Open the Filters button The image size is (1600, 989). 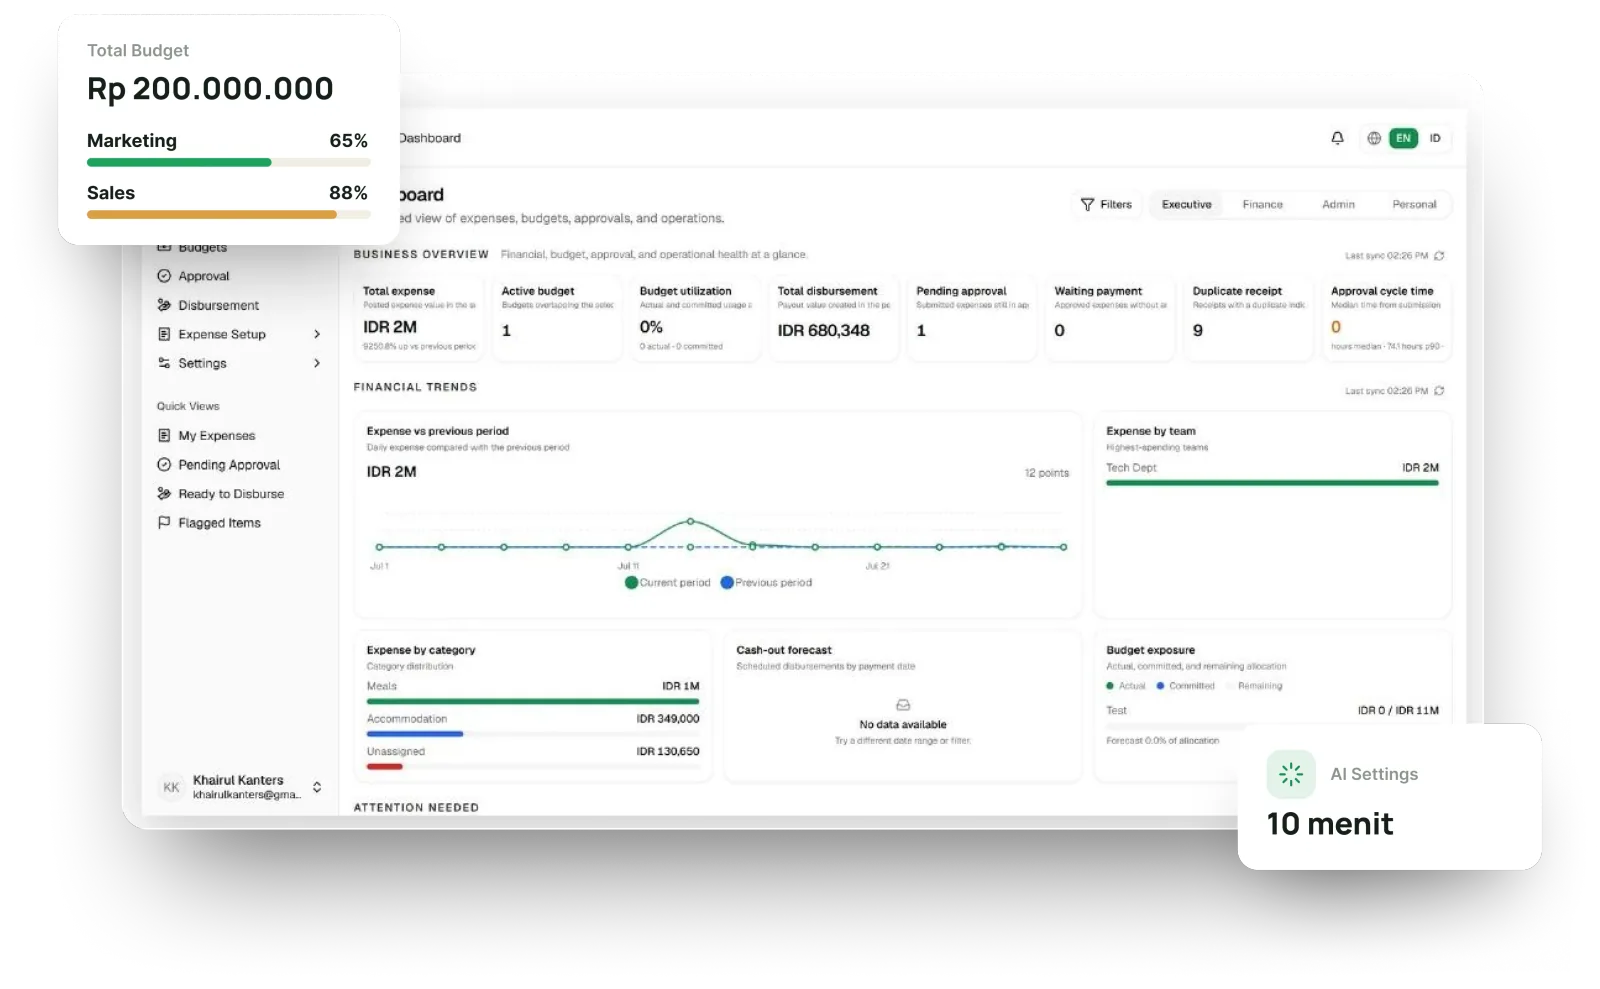pos(1106,204)
